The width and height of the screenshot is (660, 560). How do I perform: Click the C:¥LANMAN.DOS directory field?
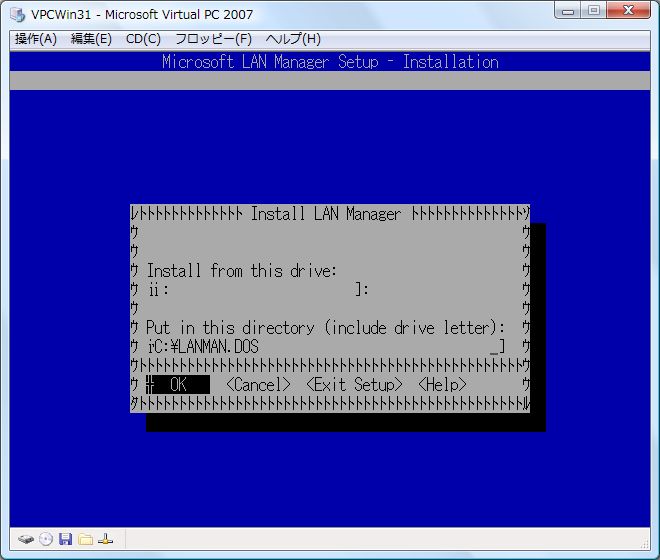coord(326,347)
